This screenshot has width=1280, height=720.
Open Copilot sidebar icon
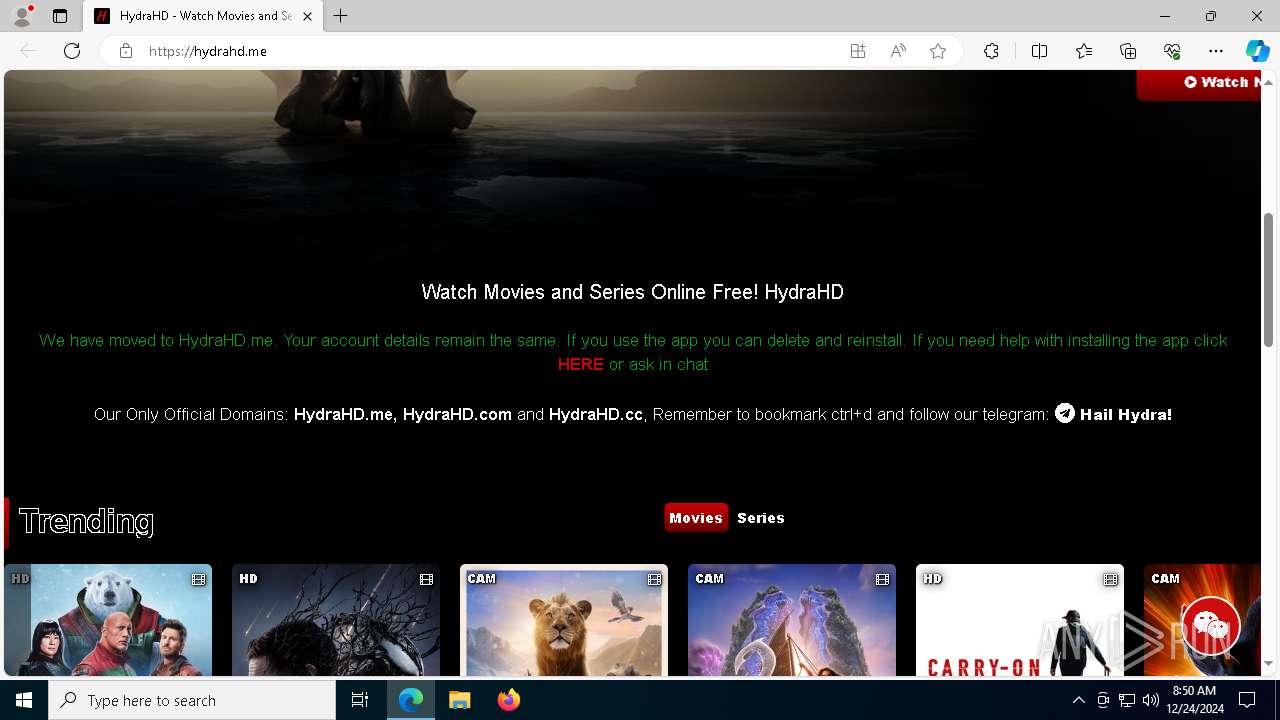pos(1257,51)
